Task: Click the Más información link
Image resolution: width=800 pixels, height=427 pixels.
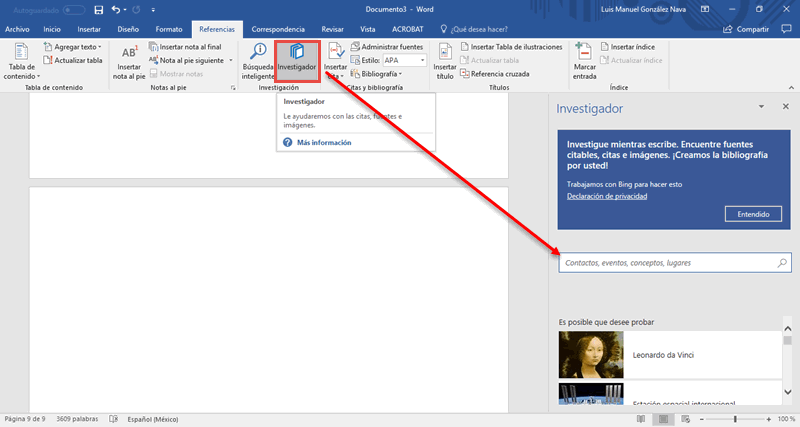Action: pyautogui.click(x=323, y=143)
